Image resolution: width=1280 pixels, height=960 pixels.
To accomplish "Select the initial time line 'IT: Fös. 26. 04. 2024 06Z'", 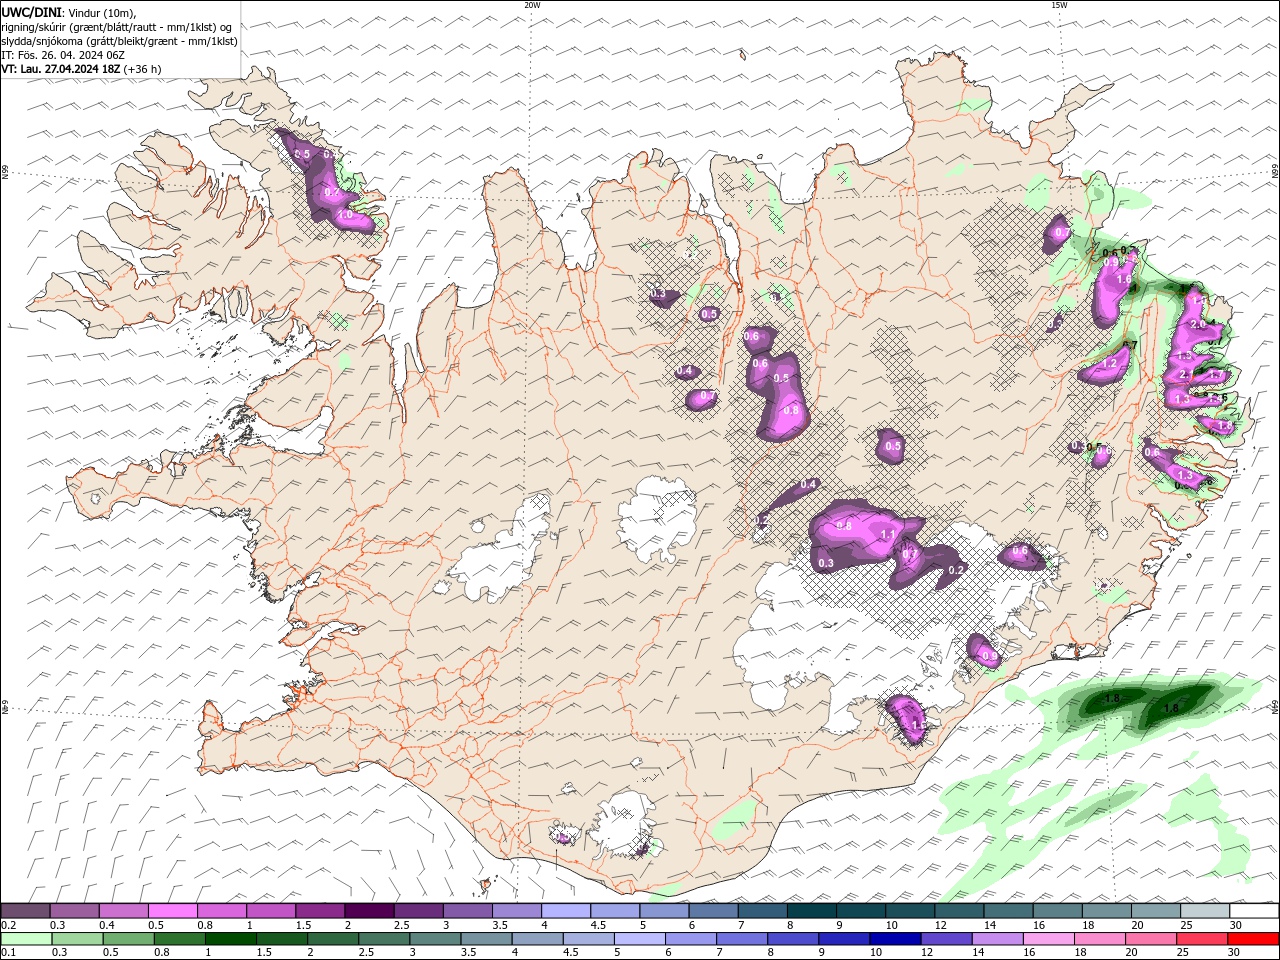I will point(63,55).
